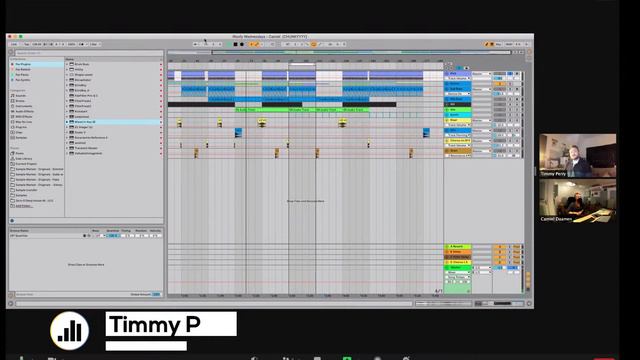The image size is (640, 360).
Task: Click the horizontal scrollbar at window bottom
Action: point(213,304)
